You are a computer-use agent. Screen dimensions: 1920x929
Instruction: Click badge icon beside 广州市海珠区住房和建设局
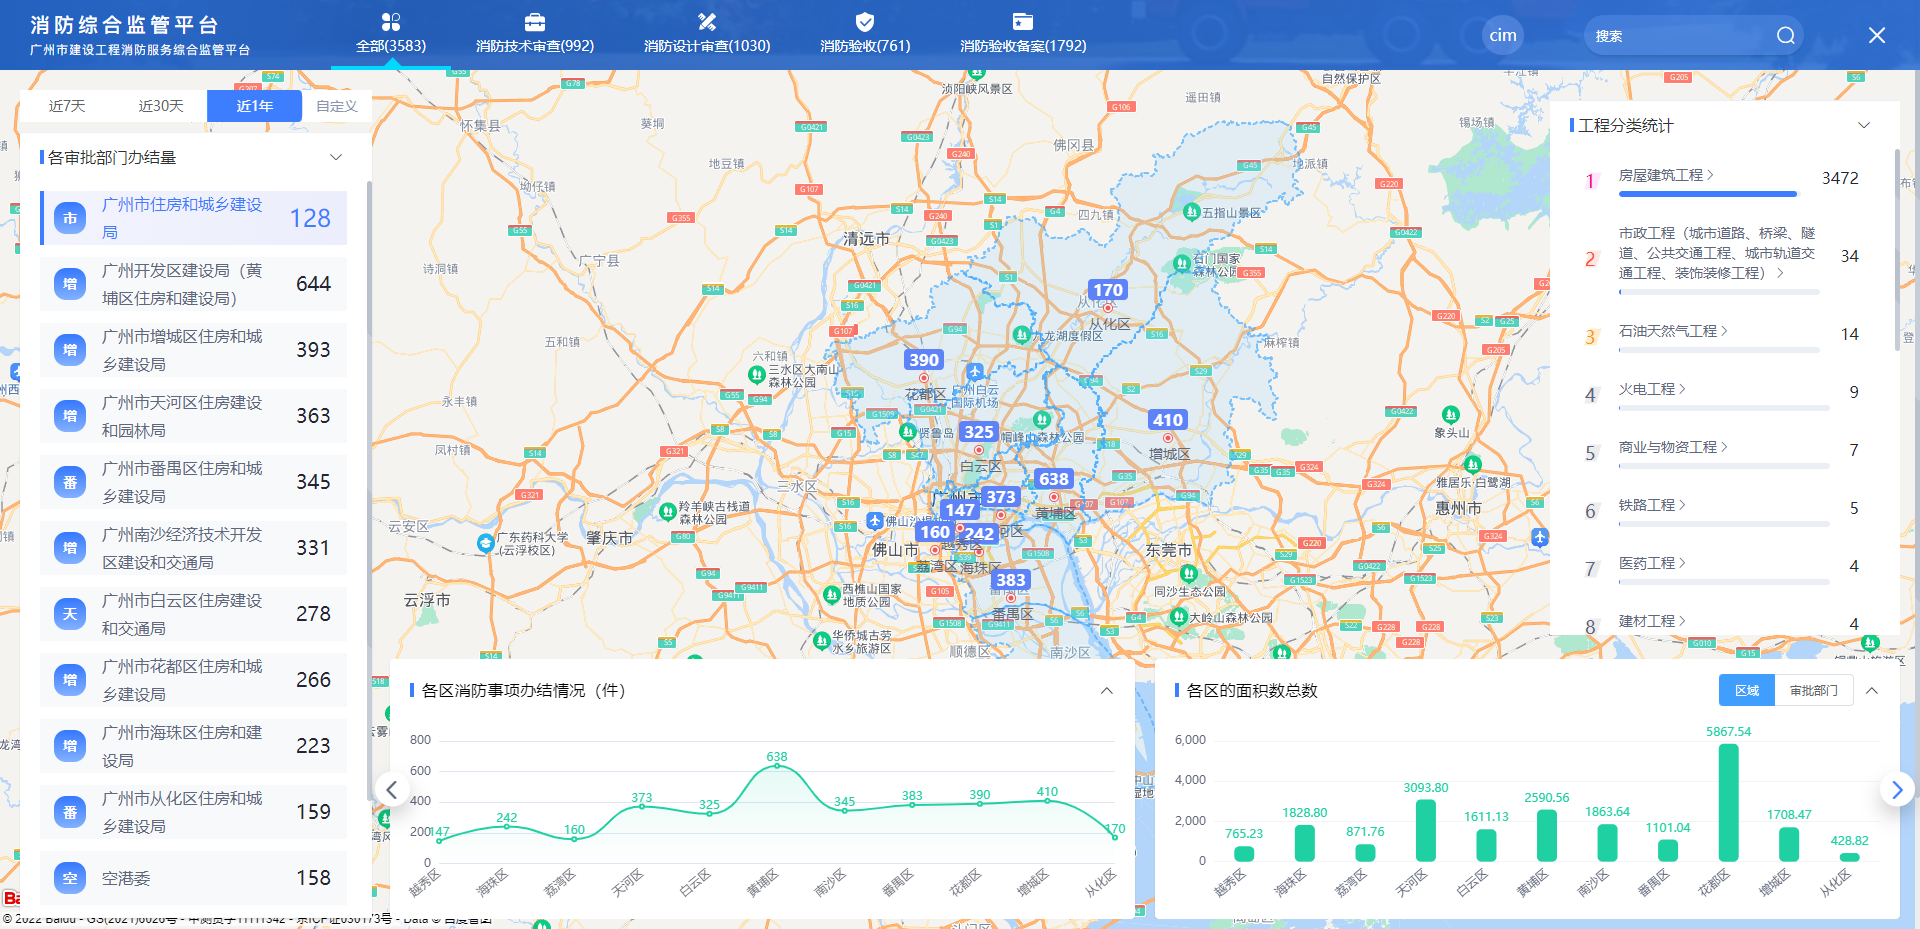point(70,746)
